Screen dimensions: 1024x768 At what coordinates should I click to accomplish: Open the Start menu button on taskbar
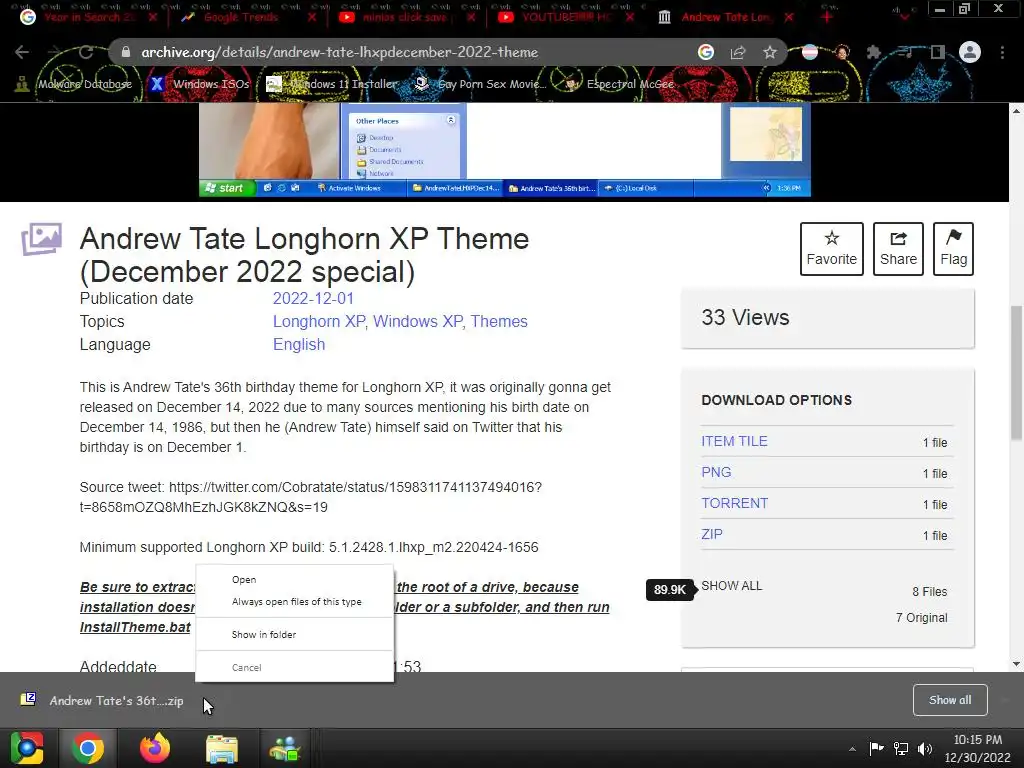pos(27,748)
